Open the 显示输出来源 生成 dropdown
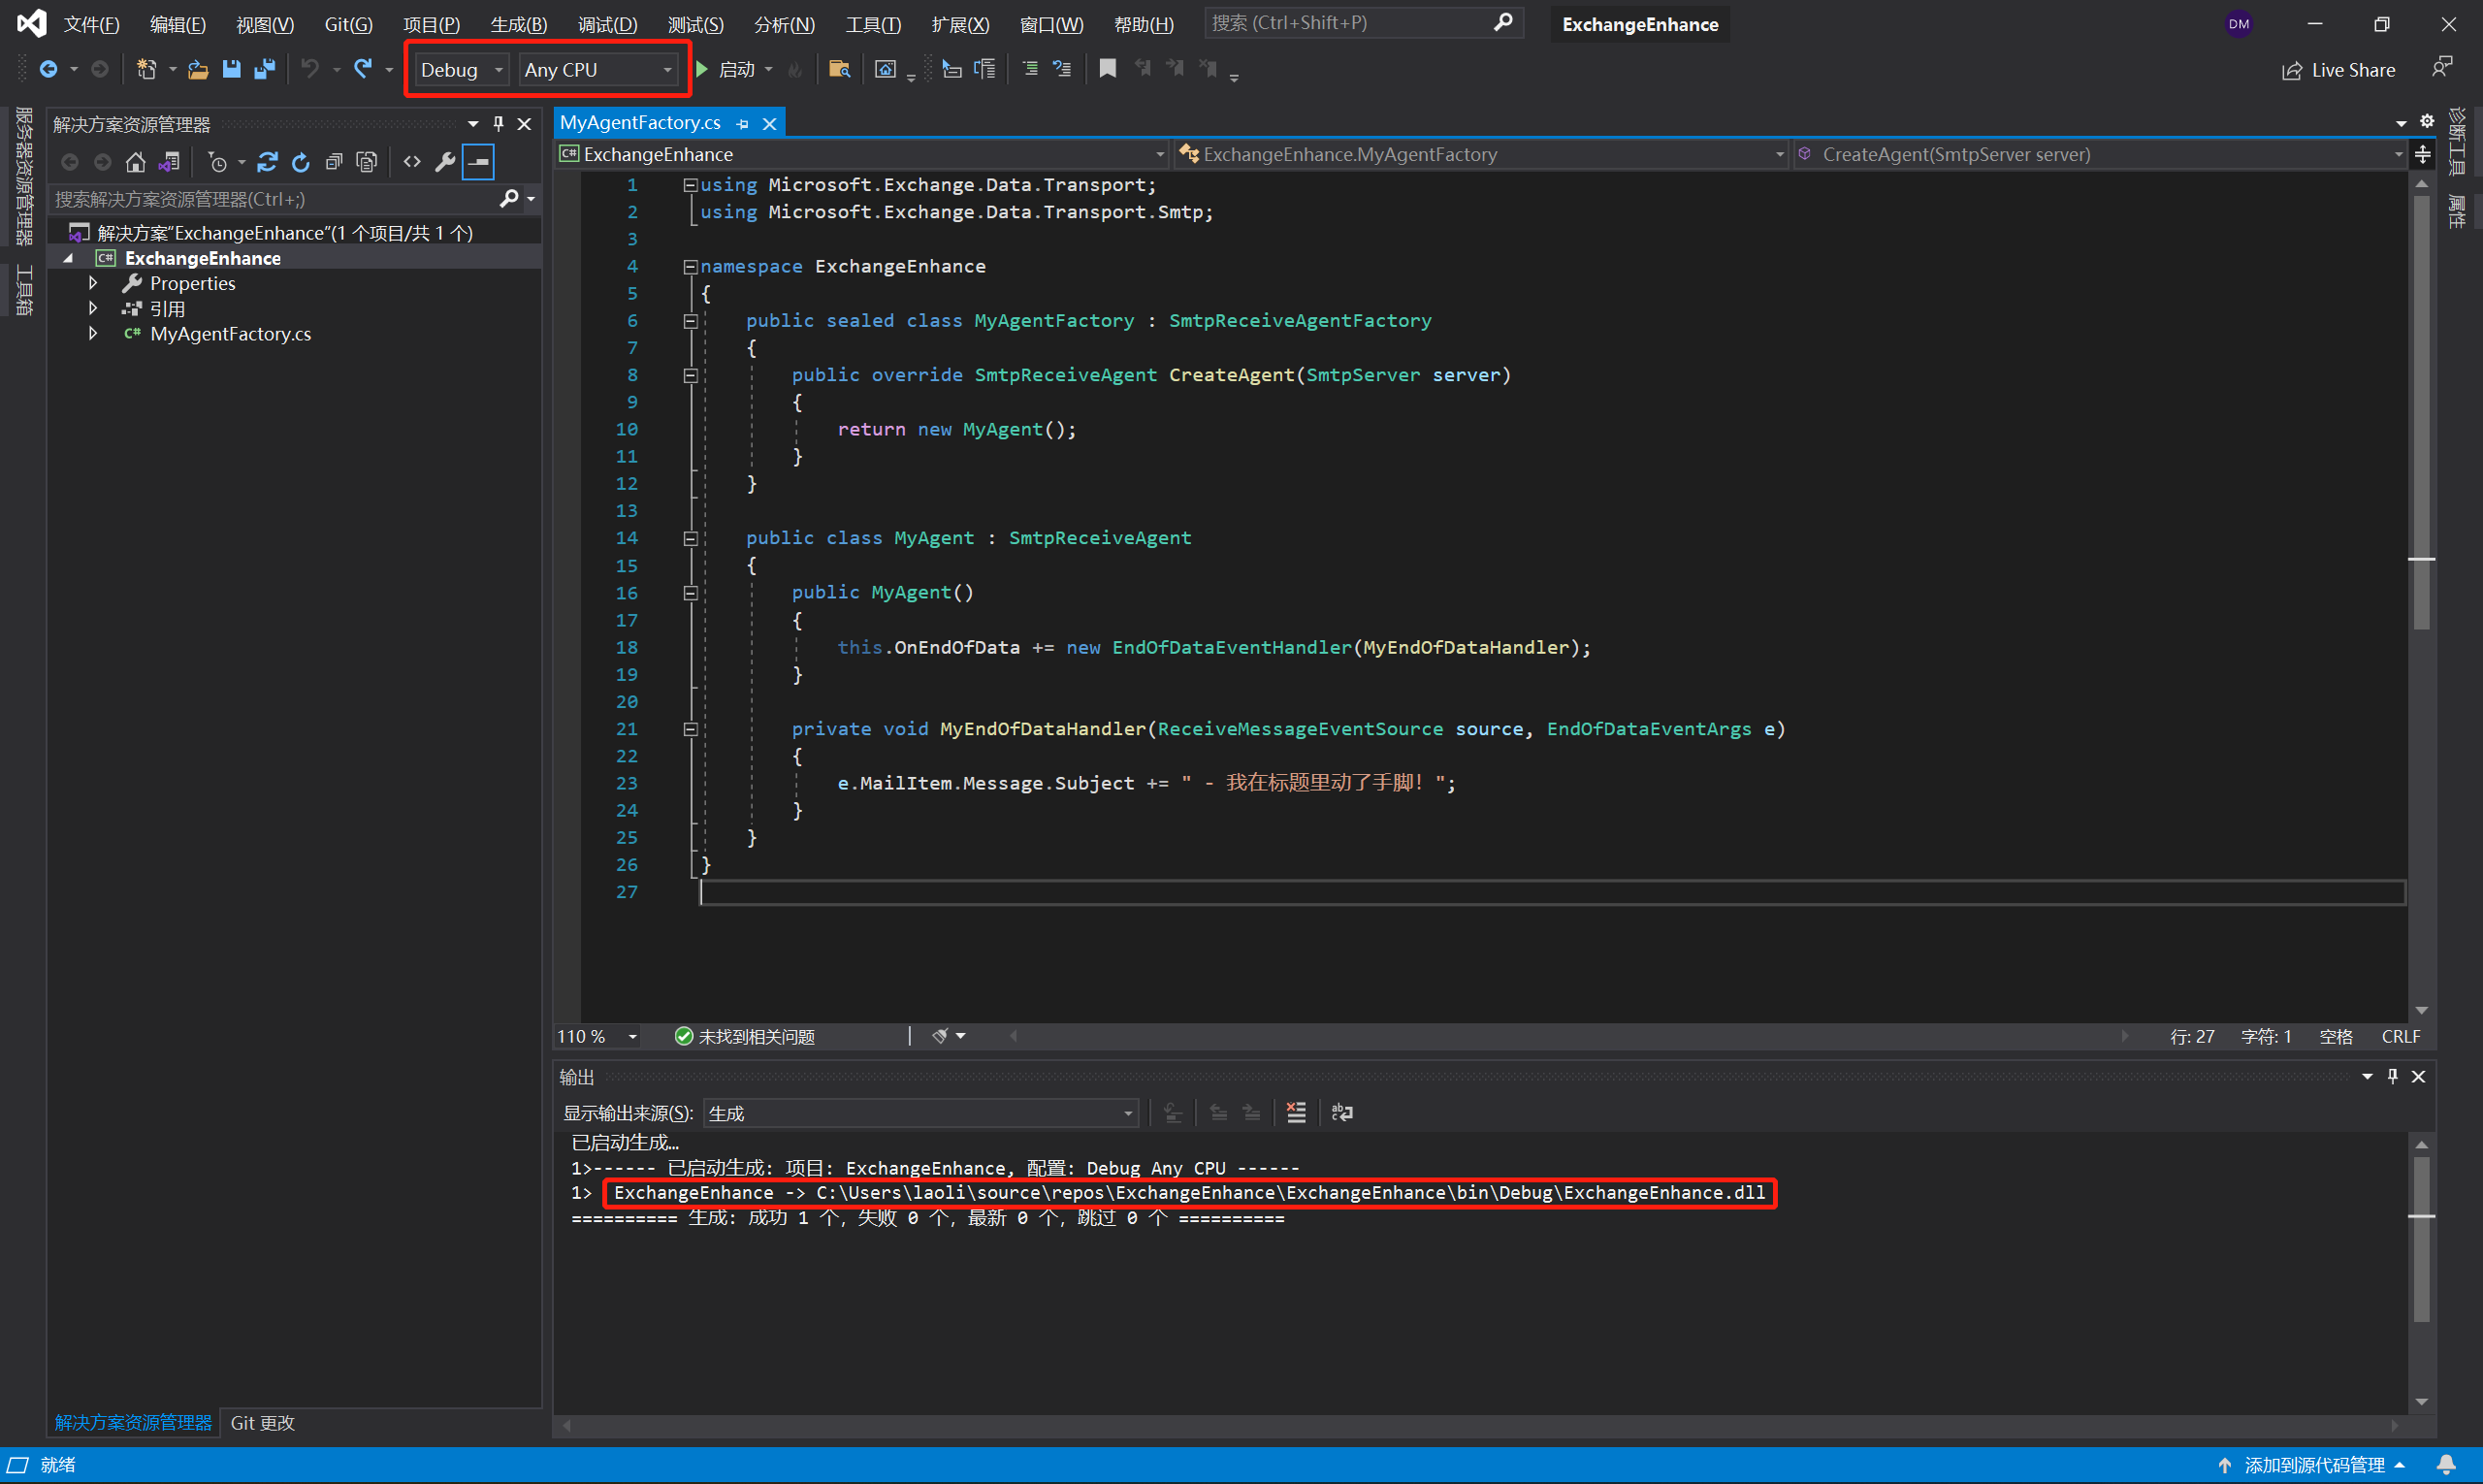 click(x=920, y=1113)
